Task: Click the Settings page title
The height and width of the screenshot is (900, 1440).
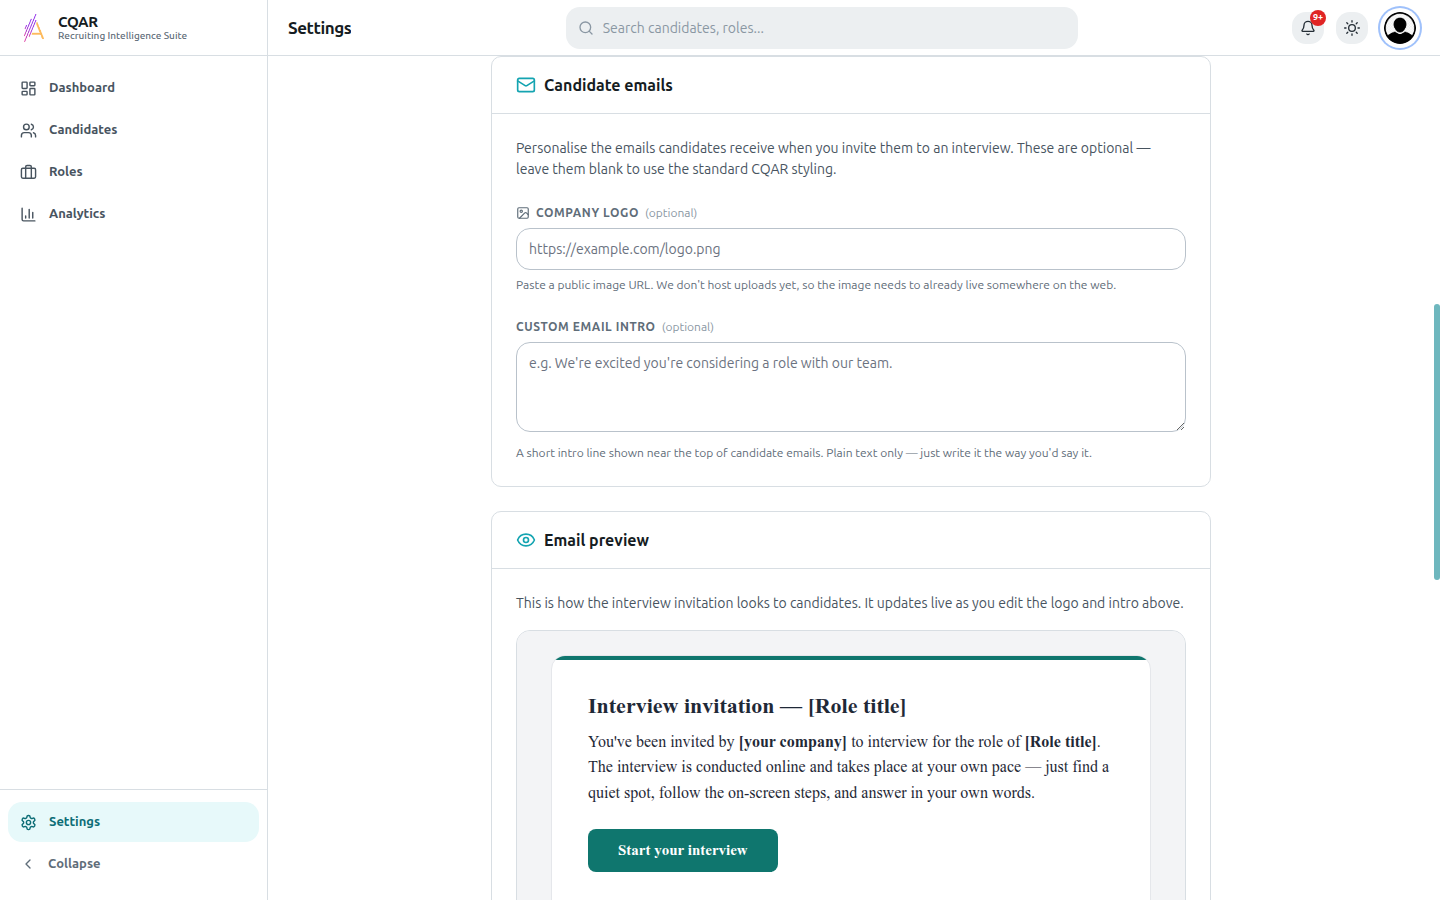Action: [320, 28]
